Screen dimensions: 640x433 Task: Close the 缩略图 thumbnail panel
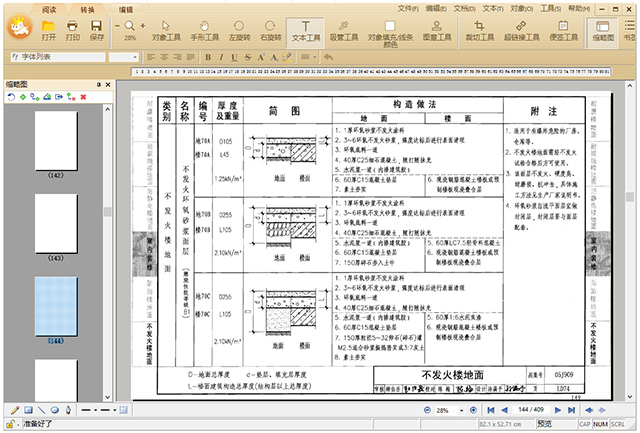108,84
